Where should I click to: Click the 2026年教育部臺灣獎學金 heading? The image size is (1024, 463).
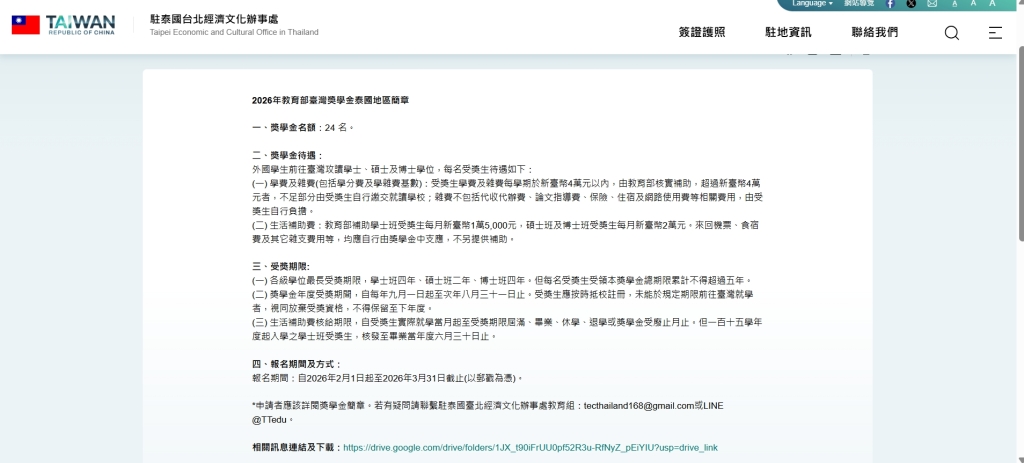click(x=330, y=101)
